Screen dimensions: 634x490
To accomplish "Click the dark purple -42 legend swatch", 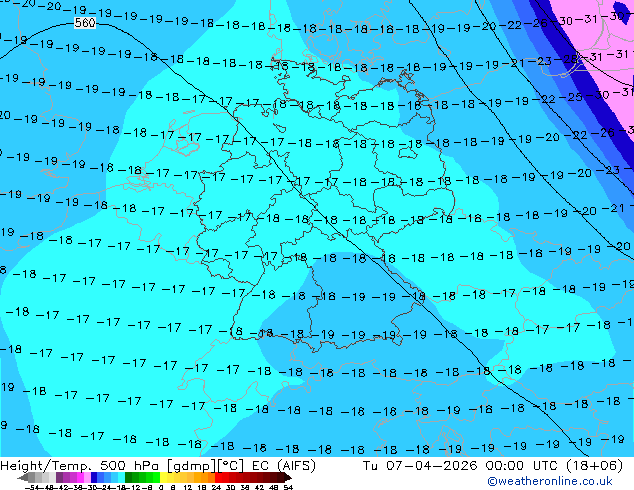I will (59, 477).
